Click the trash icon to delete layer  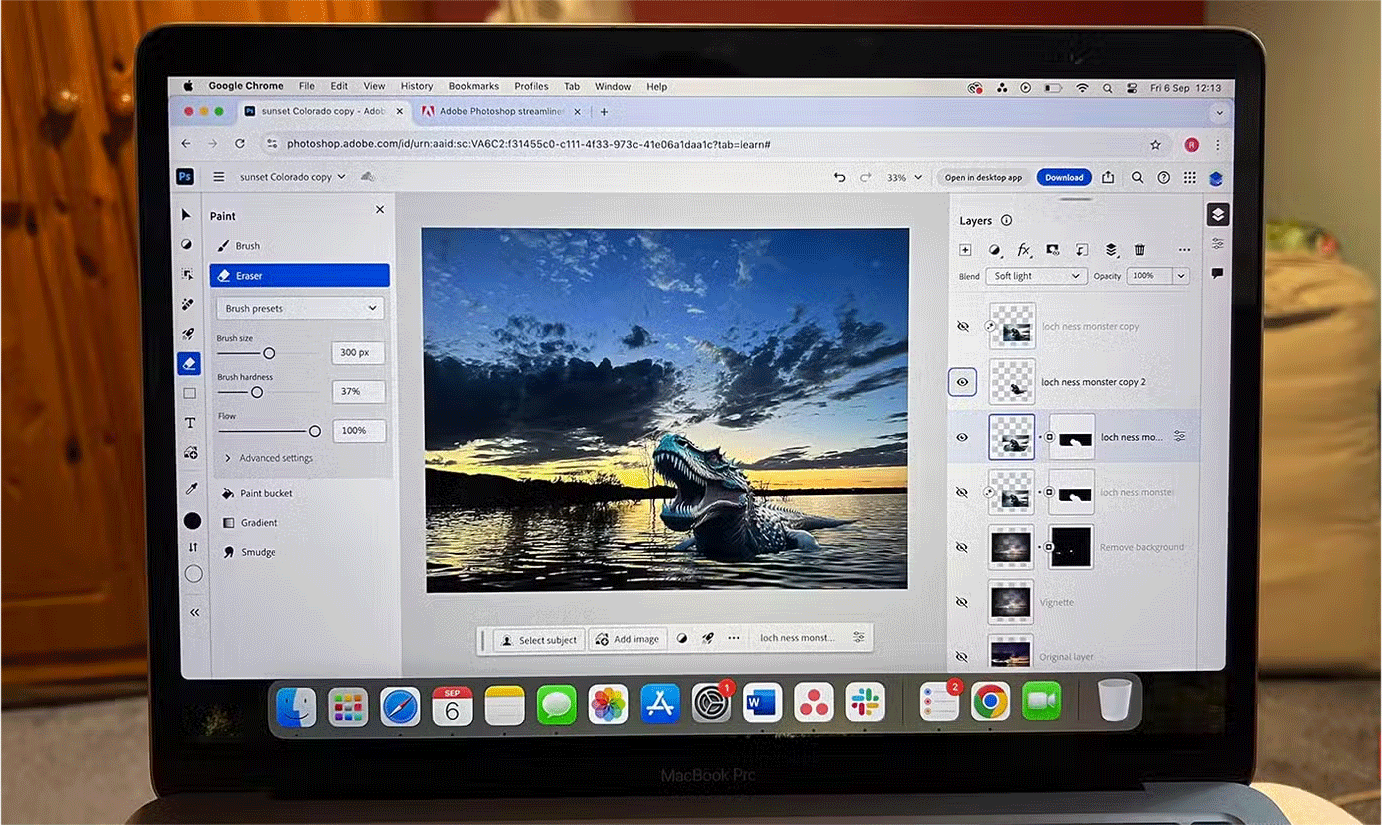pyautogui.click(x=1139, y=250)
